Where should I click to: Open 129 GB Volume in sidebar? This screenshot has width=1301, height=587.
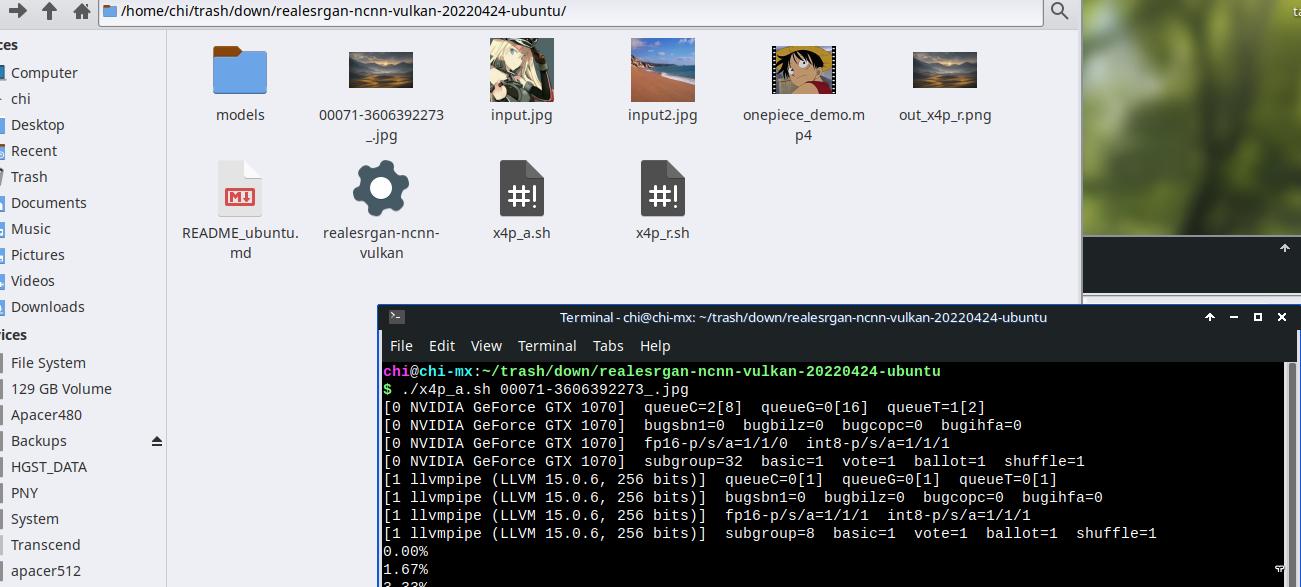click(61, 389)
